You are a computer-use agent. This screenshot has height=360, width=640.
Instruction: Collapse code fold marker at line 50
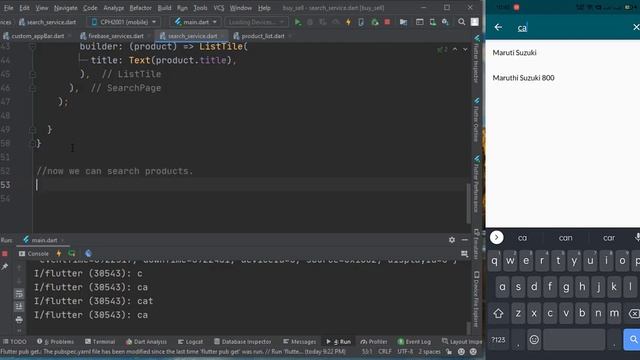pos(33,143)
